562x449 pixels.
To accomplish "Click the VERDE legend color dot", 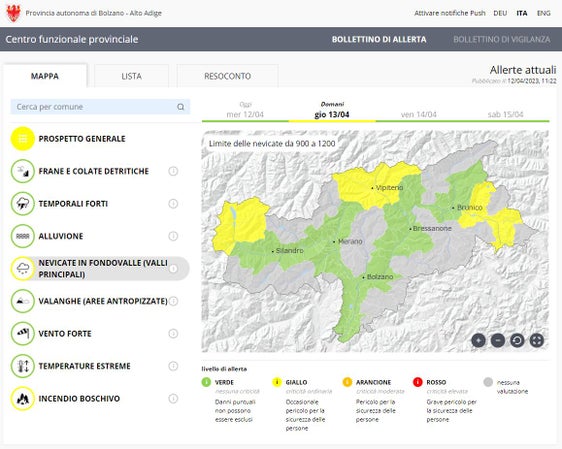I will pyautogui.click(x=206, y=382).
